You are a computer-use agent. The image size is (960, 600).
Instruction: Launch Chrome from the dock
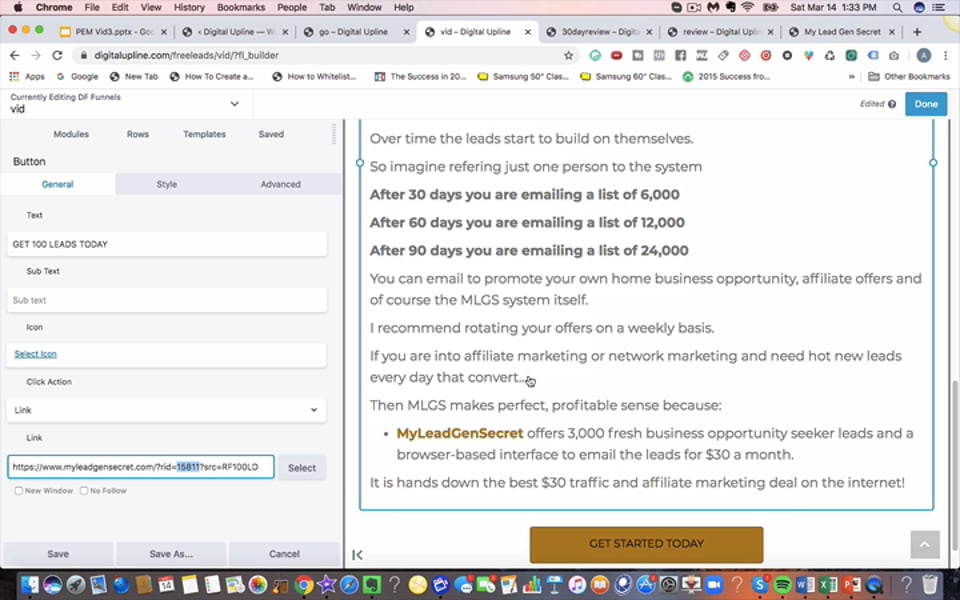tap(304, 585)
